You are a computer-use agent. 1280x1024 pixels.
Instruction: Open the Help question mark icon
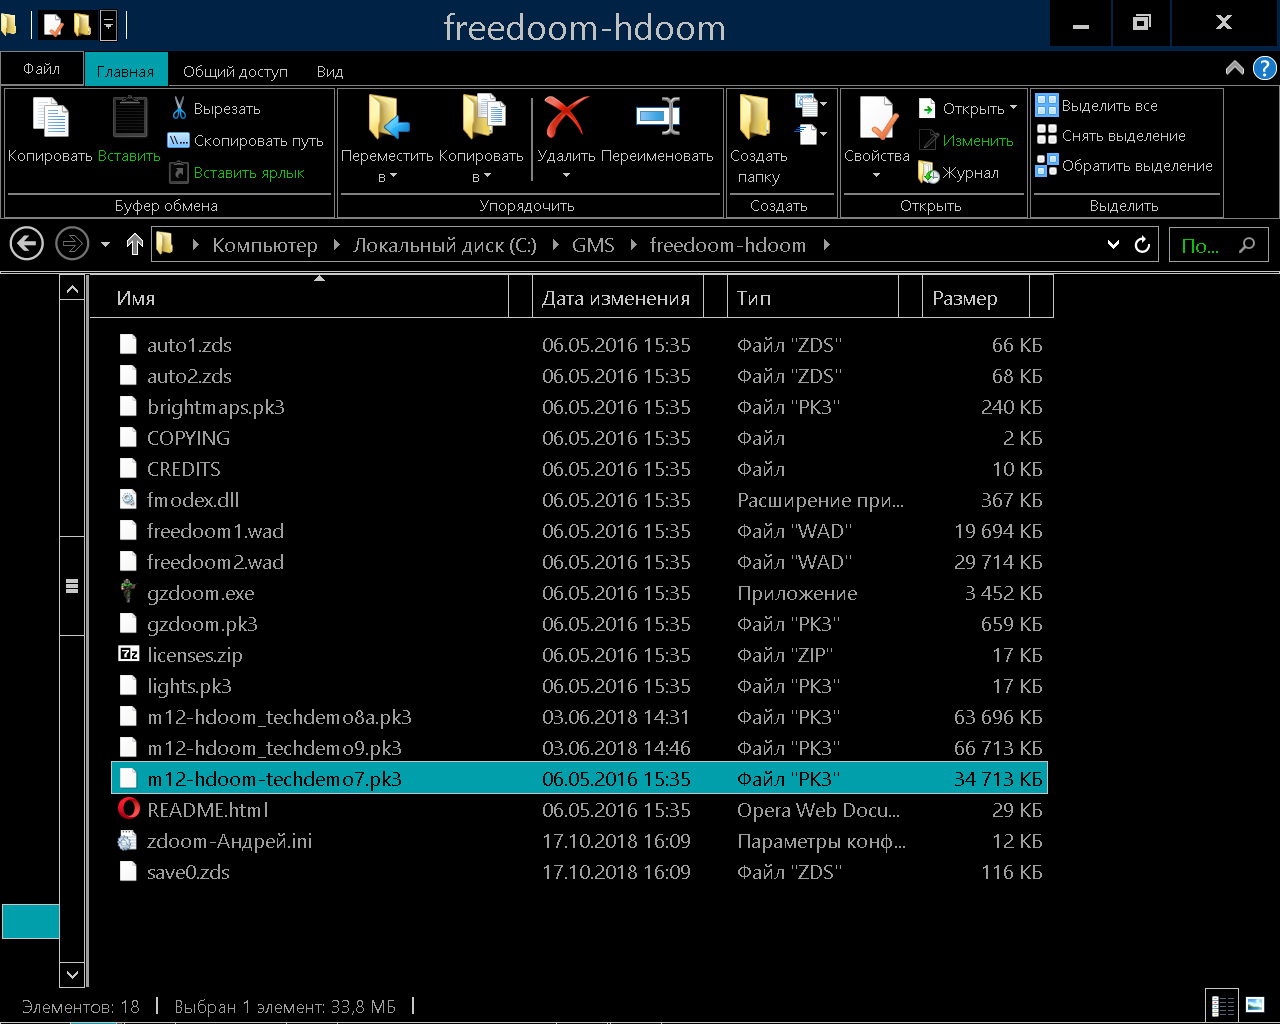point(1264,68)
